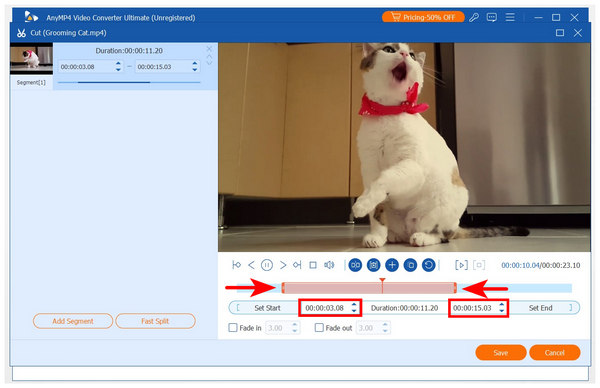Viewport: 600px width, 388px height.
Task: Close the Cut (Grooming Cat.mp4) dialog
Action: [578, 33]
